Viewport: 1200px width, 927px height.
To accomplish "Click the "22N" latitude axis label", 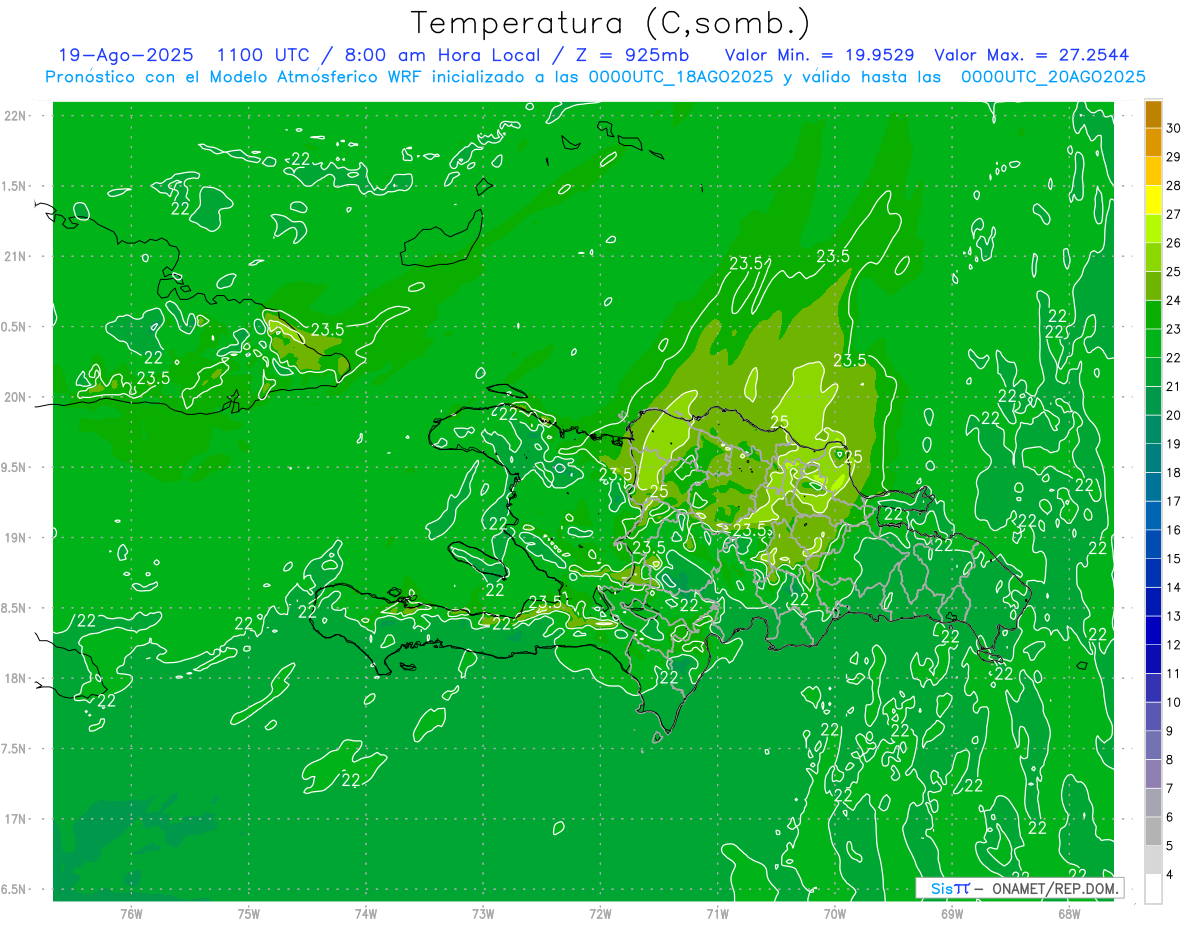I will (17, 116).
